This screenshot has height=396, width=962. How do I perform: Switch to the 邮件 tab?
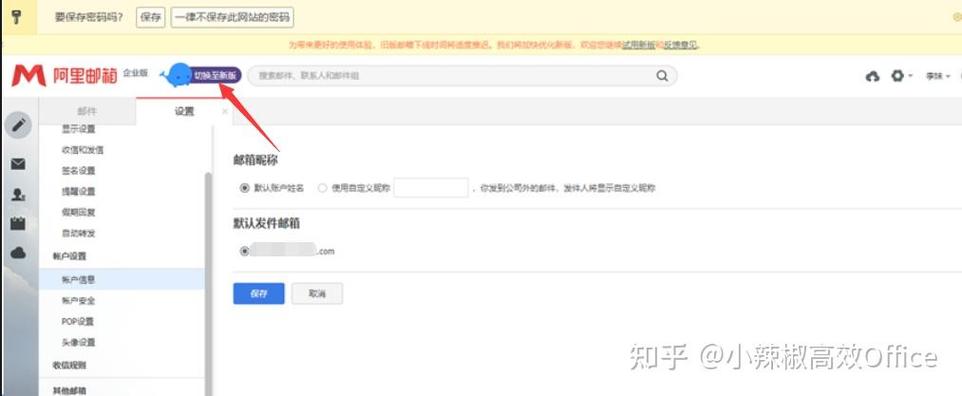click(x=87, y=111)
